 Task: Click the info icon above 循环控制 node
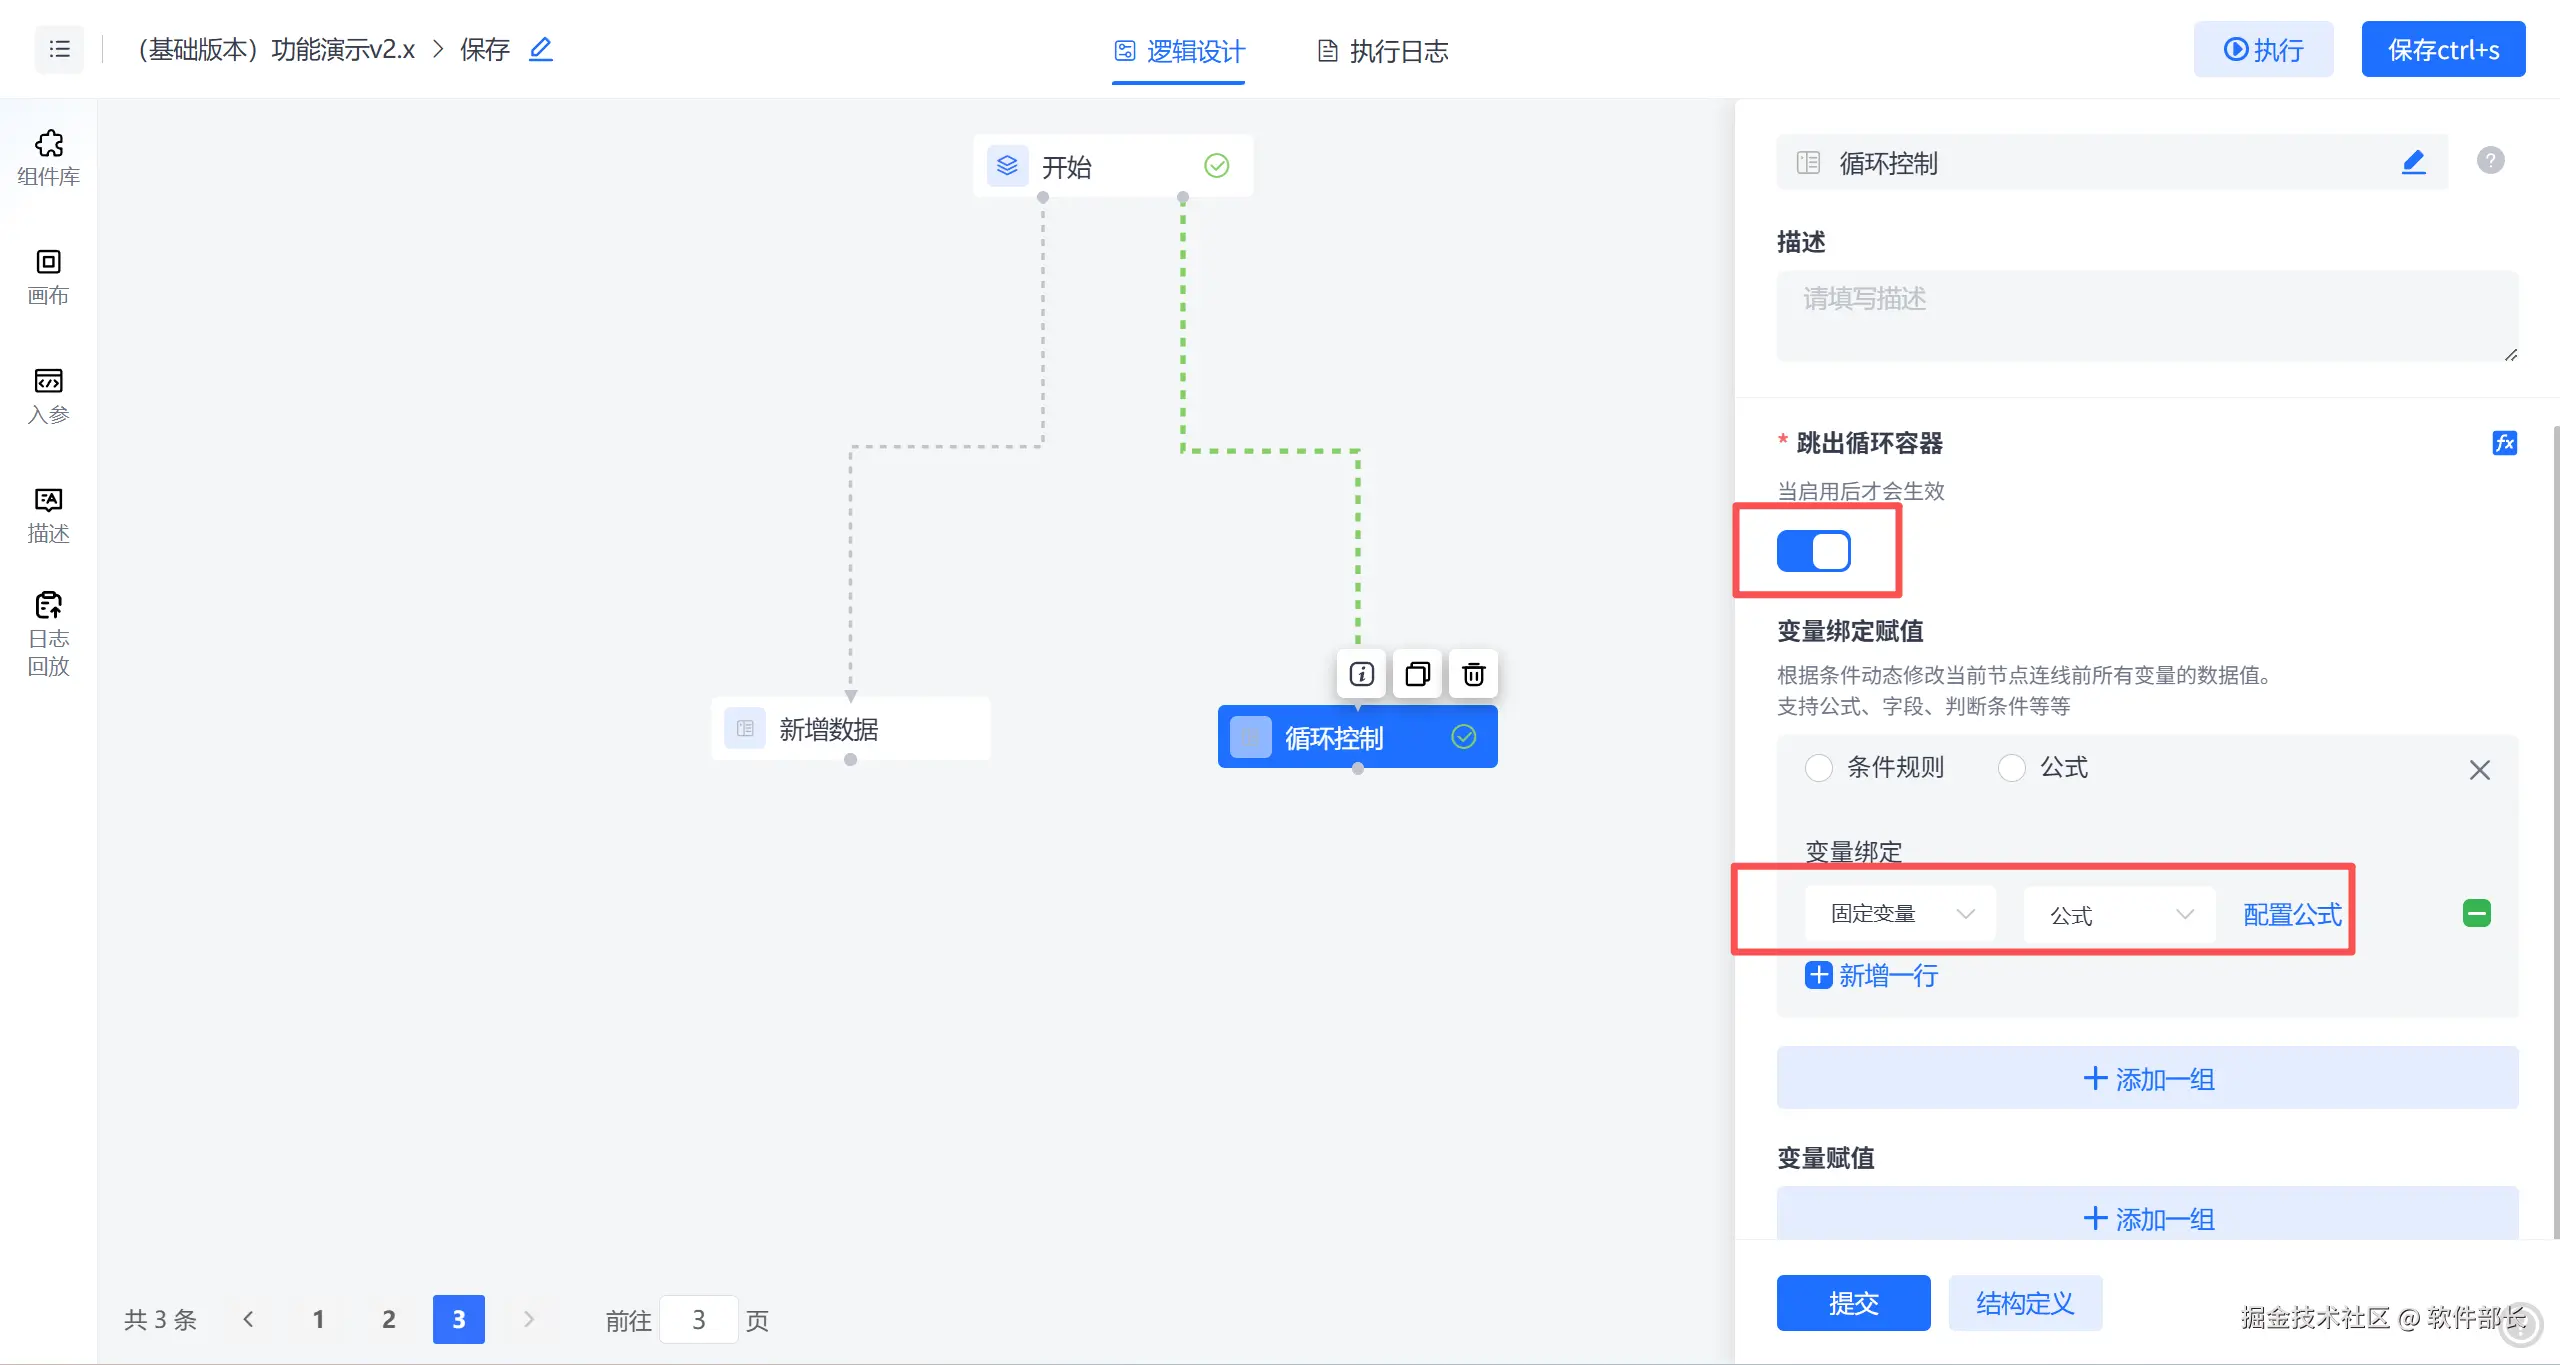pyautogui.click(x=1361, y=674)
